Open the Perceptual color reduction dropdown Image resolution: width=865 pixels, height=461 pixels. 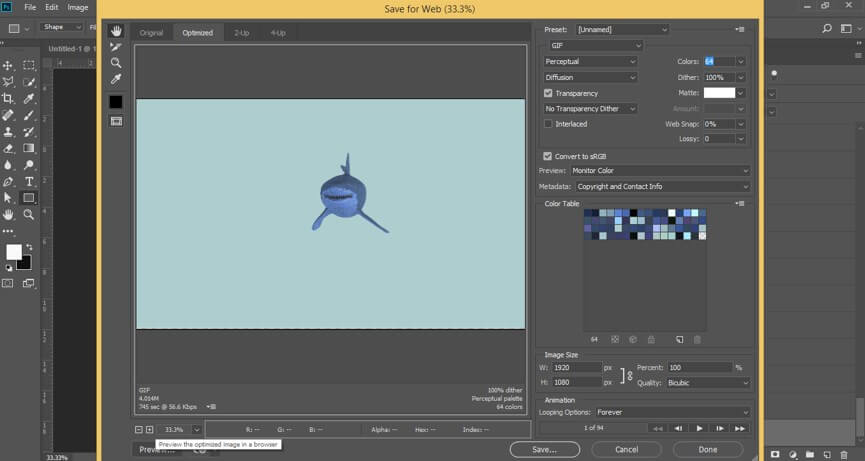(x=590, y=62)
